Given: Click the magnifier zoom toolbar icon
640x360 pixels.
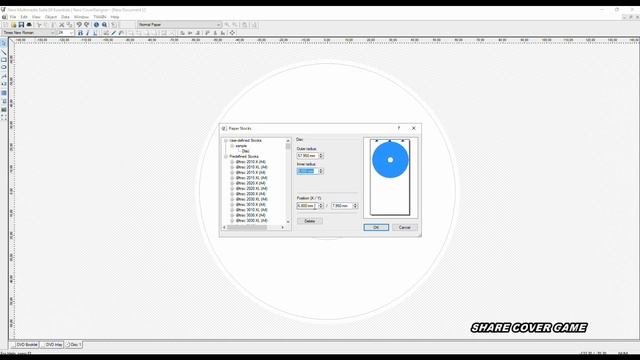Looking at the screenshot, I should click(104, 25).
